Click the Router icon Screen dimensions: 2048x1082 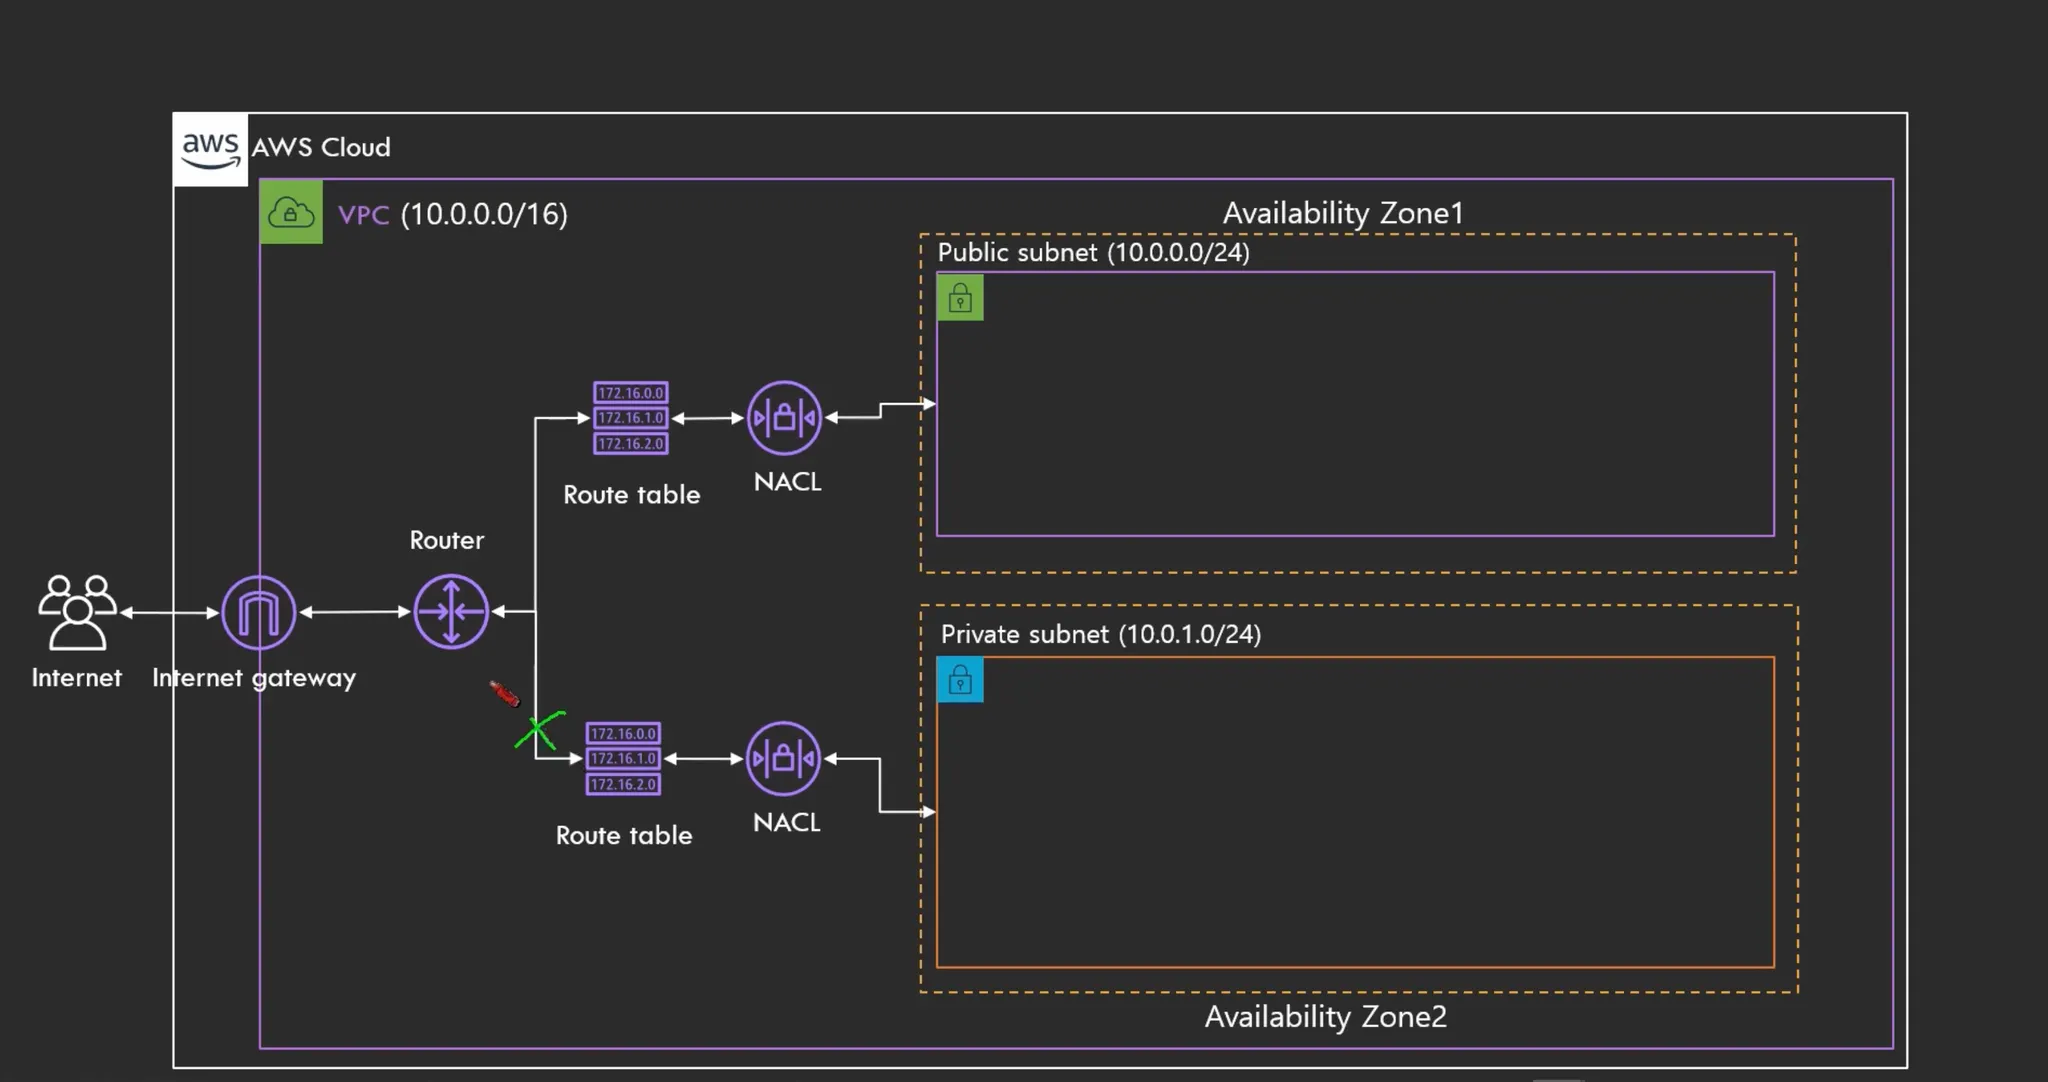point(451,611)
